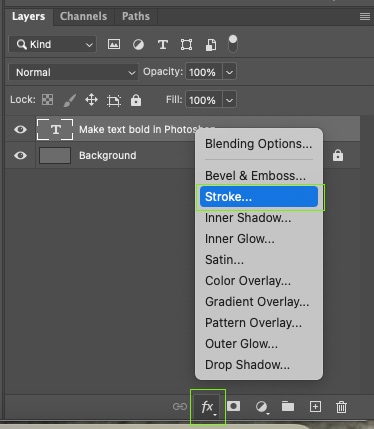
Task: Create a new group folder
Action: pos(288,406)
